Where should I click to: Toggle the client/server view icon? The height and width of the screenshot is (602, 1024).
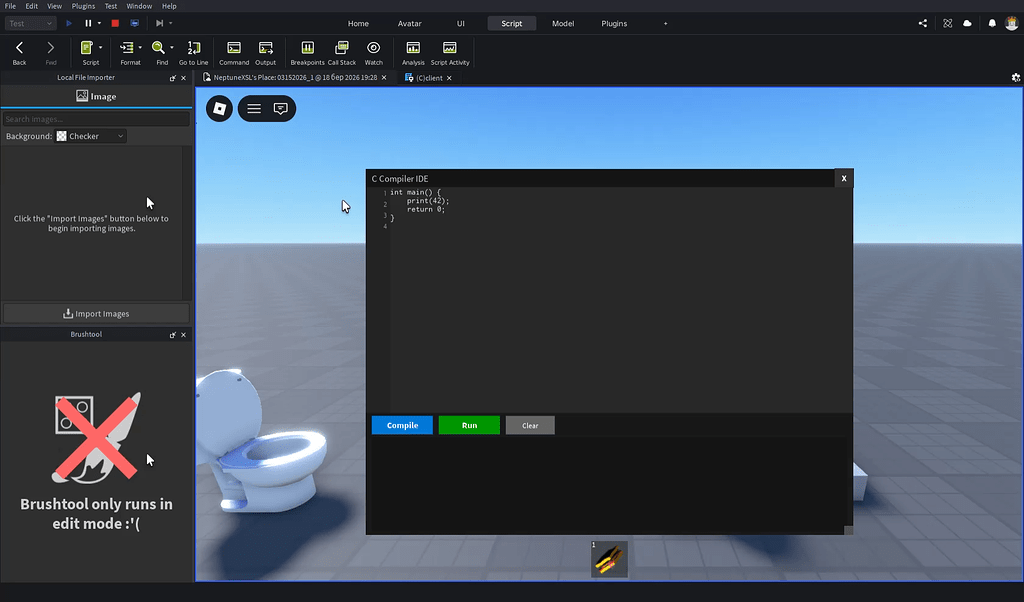135,24
